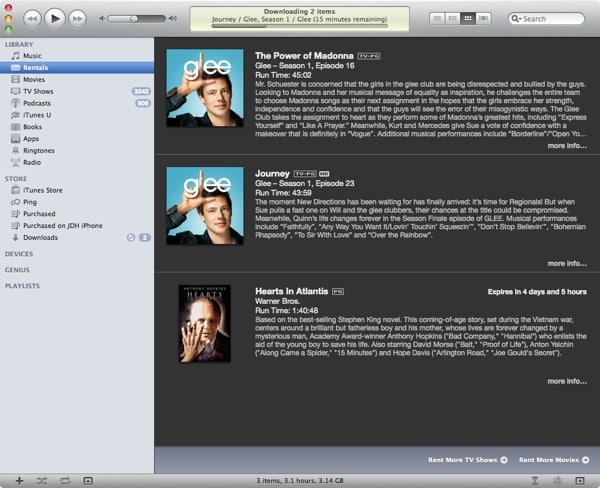This screenshot has width=600, height=488.
Task: Toggle shuffle in the bottom bar
Action: 42,481
